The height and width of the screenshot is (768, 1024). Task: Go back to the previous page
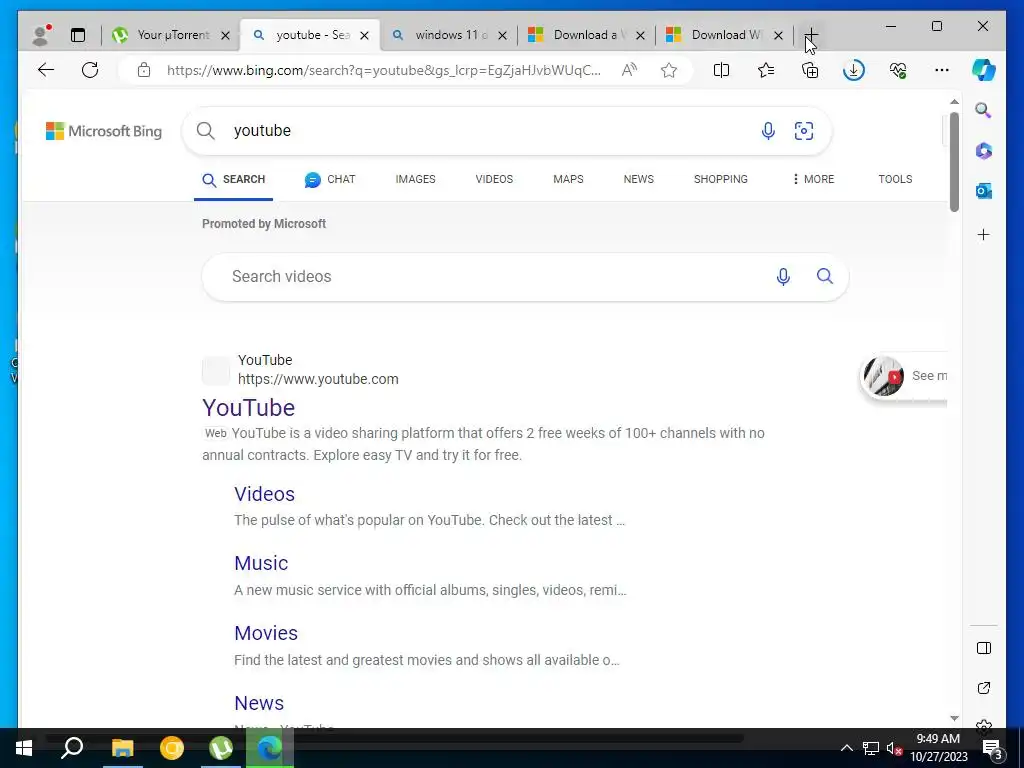click(x=46, y=70)
